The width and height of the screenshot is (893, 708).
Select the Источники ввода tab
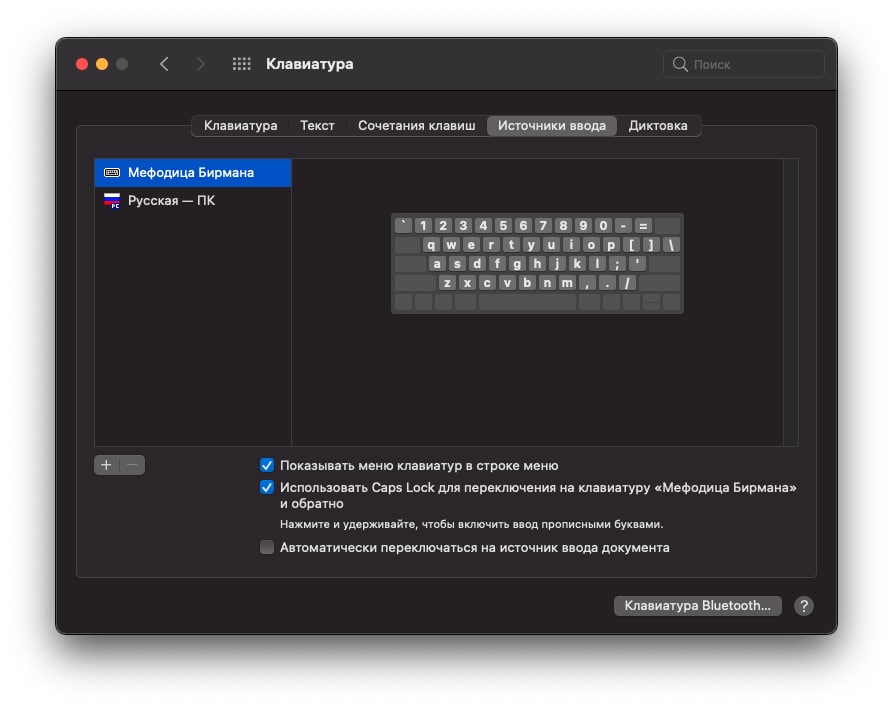coord(552,125)
